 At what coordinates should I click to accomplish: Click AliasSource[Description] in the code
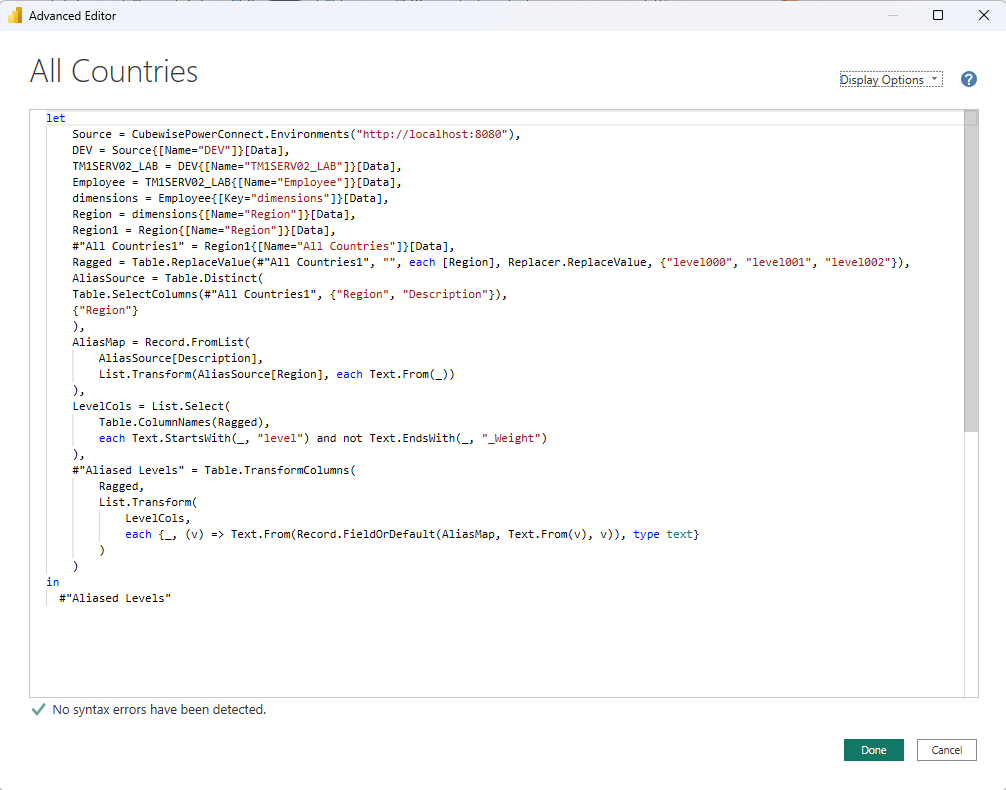[x=178, y=358]
